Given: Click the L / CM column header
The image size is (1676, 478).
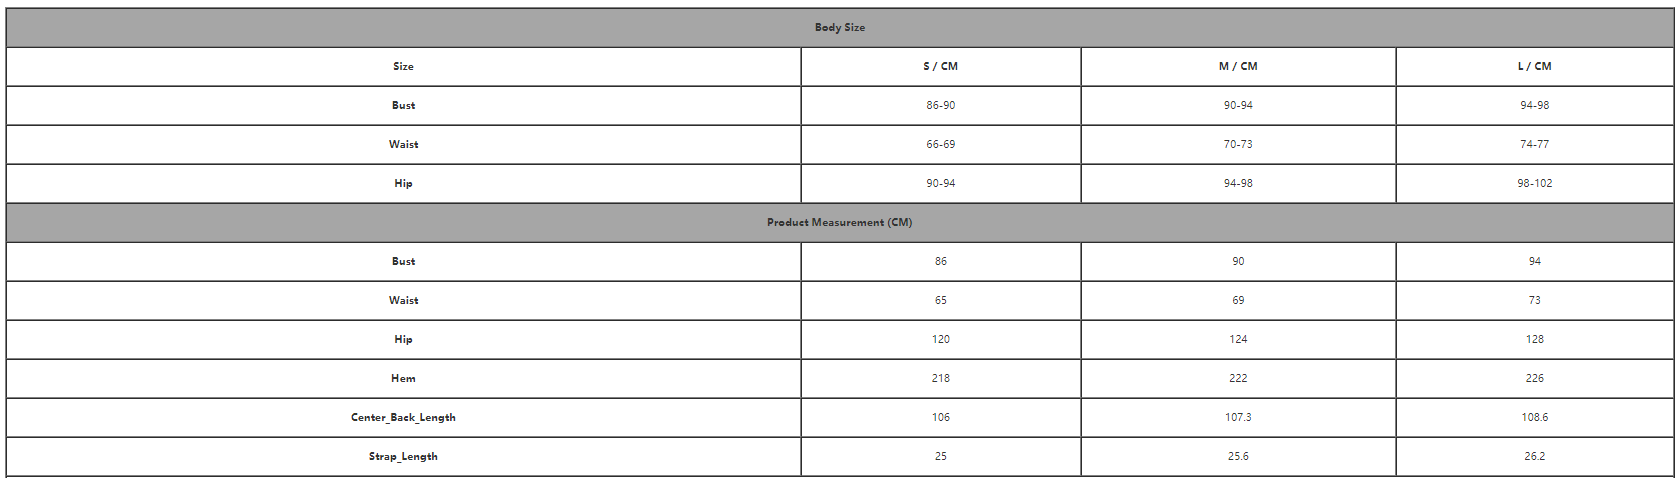Looking at the screenshot, I should [1535, 66].
